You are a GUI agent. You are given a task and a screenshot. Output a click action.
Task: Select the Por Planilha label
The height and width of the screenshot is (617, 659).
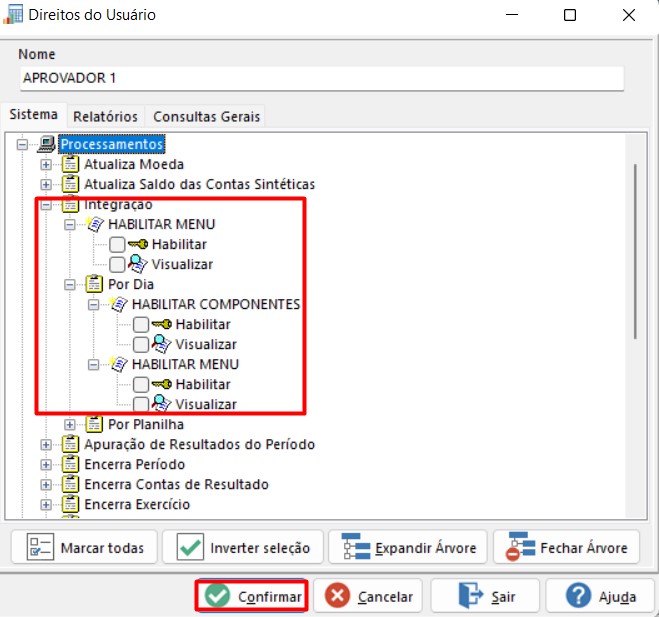(x=146, y=424)
